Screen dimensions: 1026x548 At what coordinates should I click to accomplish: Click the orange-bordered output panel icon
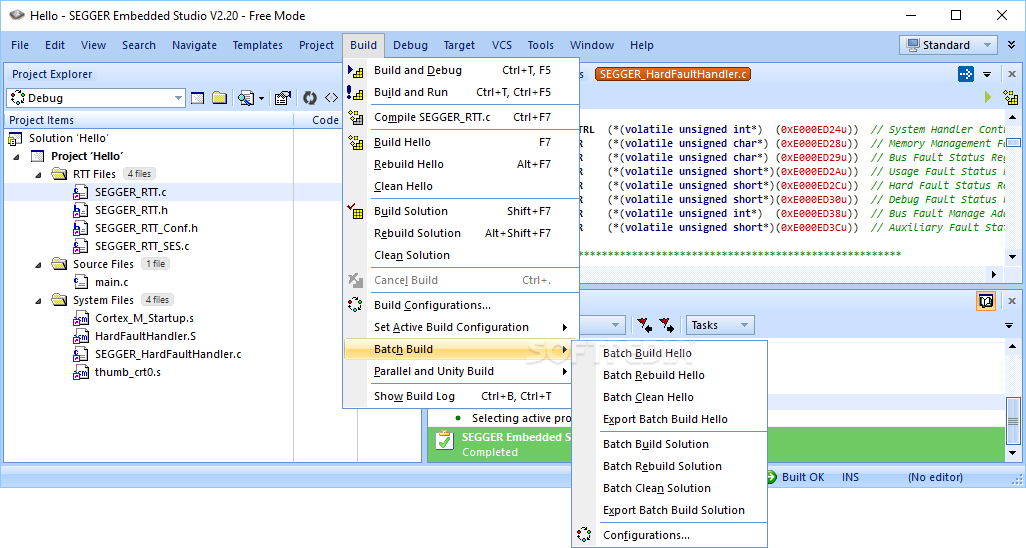pos(986,301)
